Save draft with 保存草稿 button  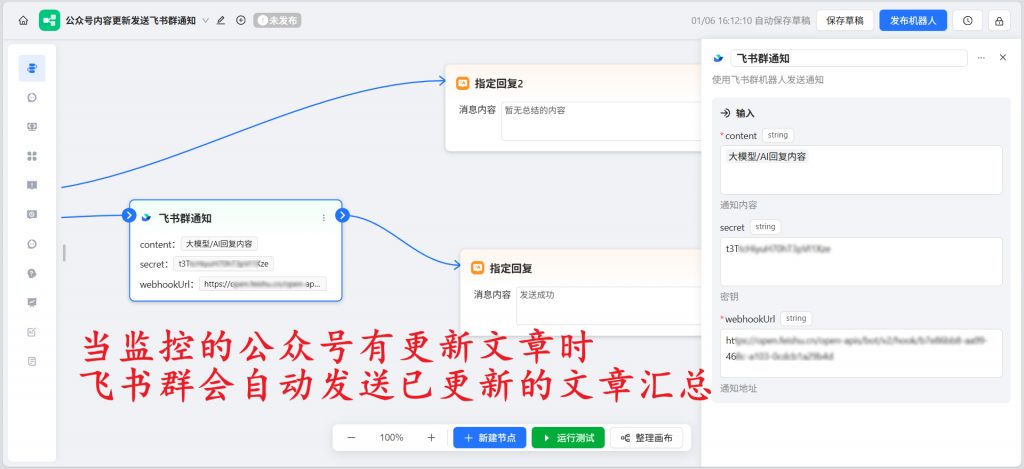click(x=845, y=20)
